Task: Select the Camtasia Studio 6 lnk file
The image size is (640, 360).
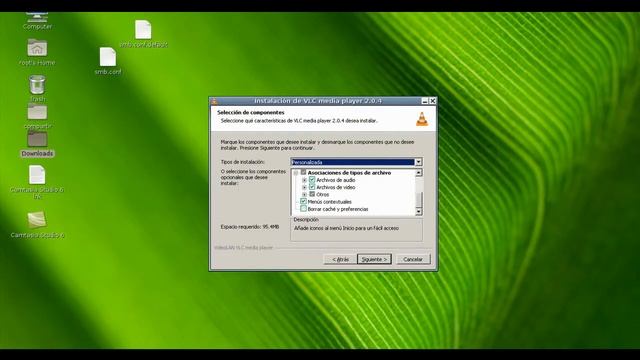Action: click(x=37, y=175)
